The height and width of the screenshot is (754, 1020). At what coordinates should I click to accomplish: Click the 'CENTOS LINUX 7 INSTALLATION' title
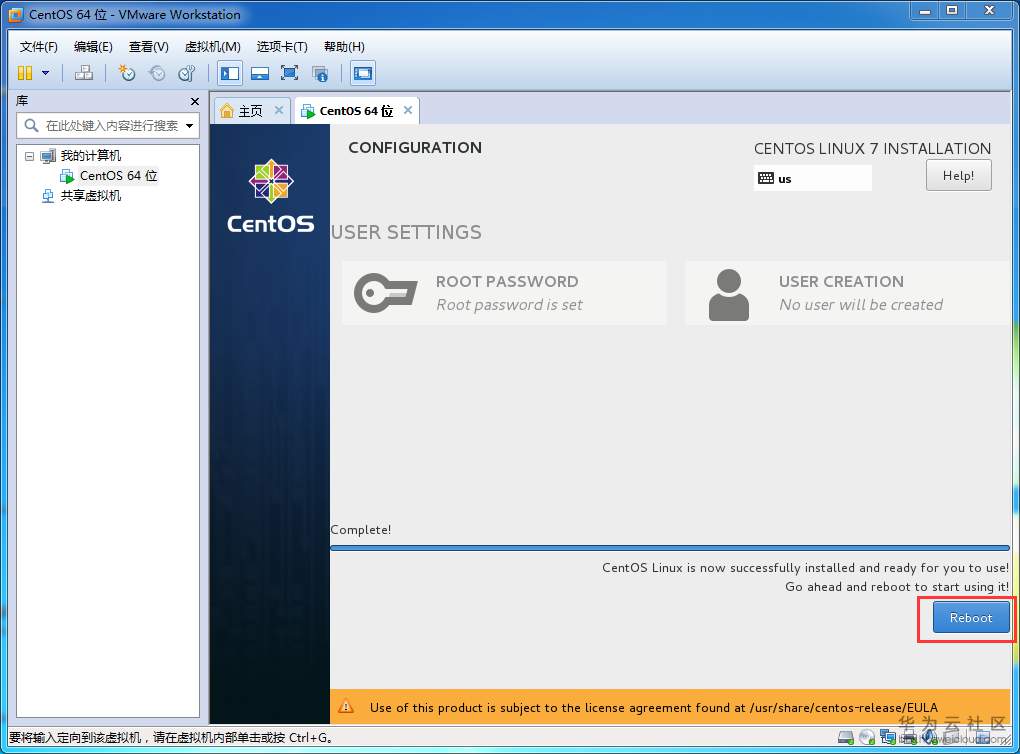[872, 148]
